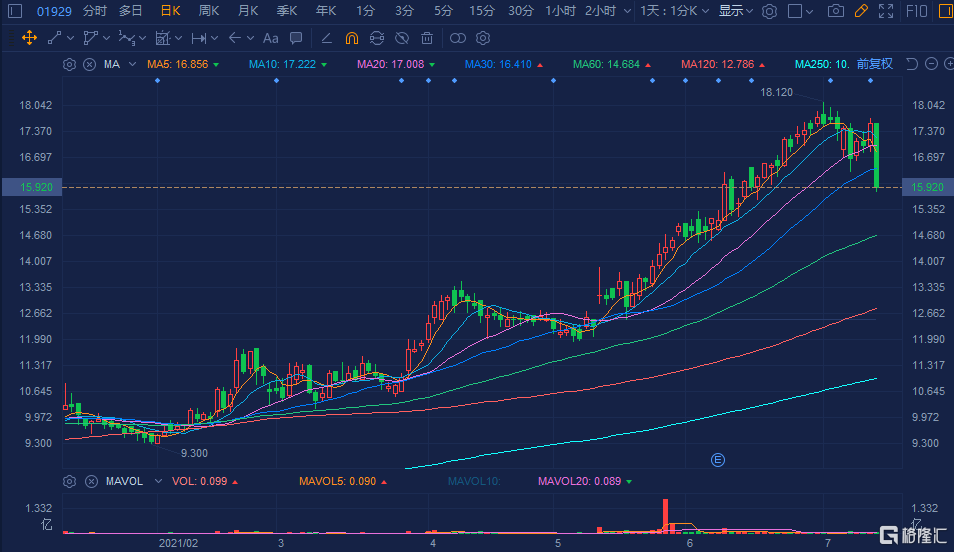Open the F10 company info page

pyautogui.click(x=915, y=11)
